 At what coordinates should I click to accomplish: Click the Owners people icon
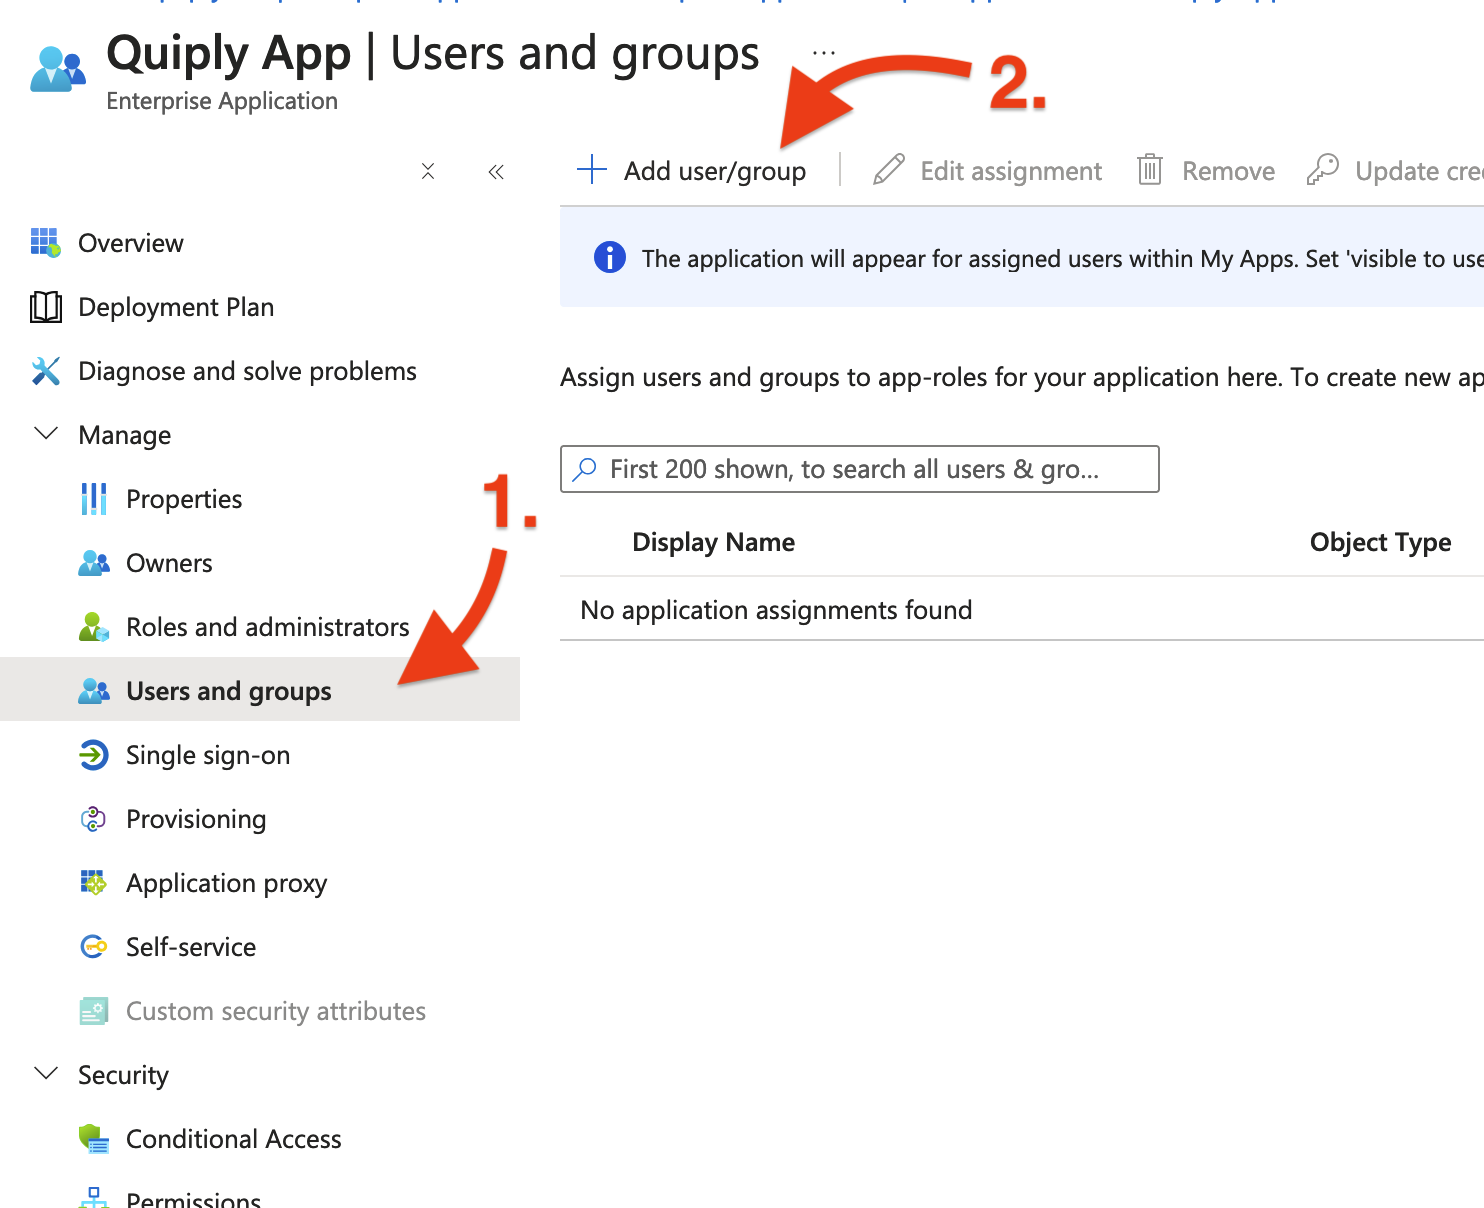pos(94,563)
